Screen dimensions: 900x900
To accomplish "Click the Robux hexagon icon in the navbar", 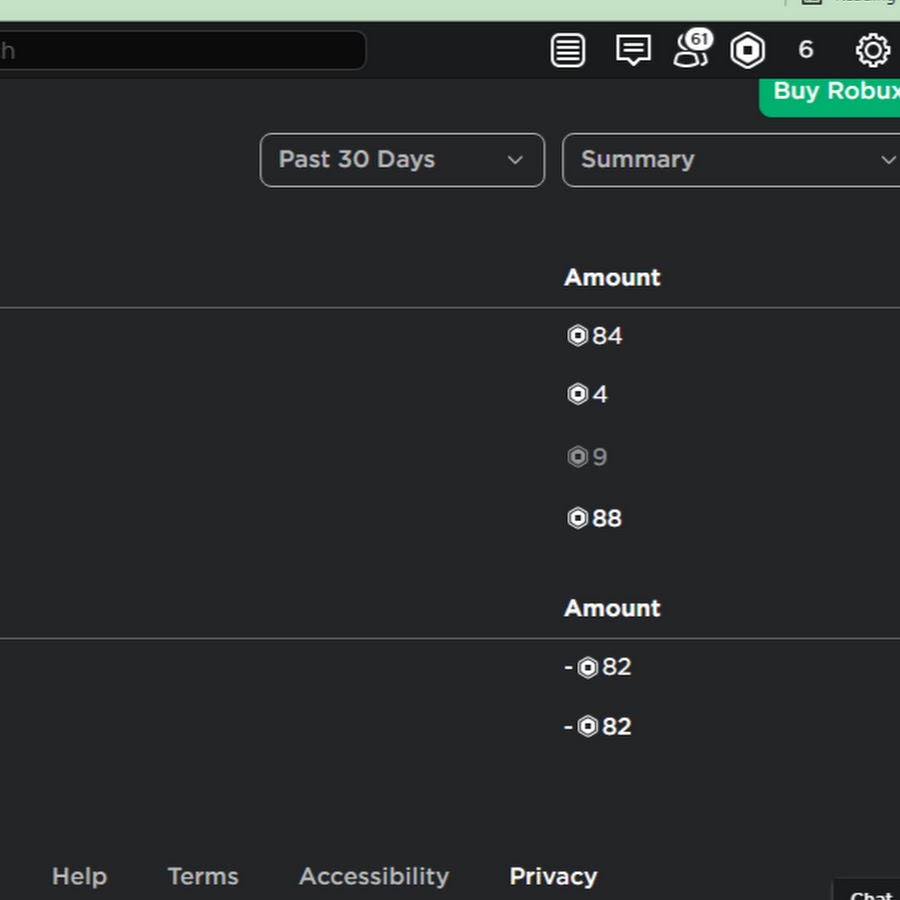I will pos(748,50).
